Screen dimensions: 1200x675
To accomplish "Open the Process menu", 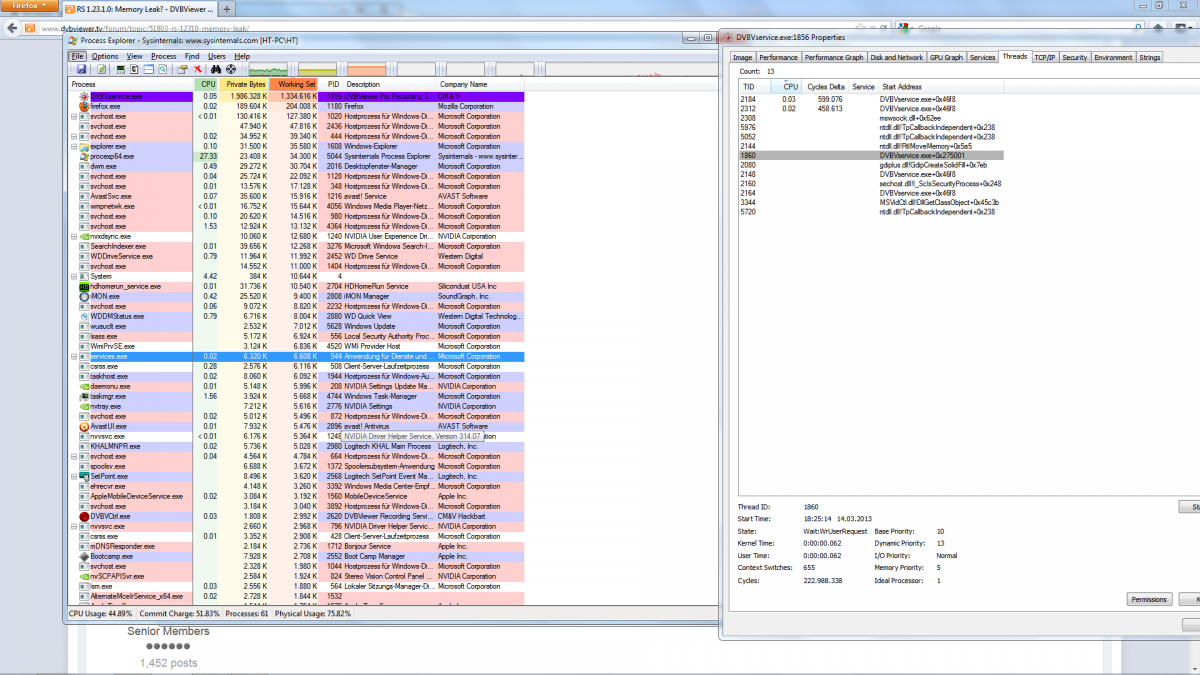I will tap(163, 56).
